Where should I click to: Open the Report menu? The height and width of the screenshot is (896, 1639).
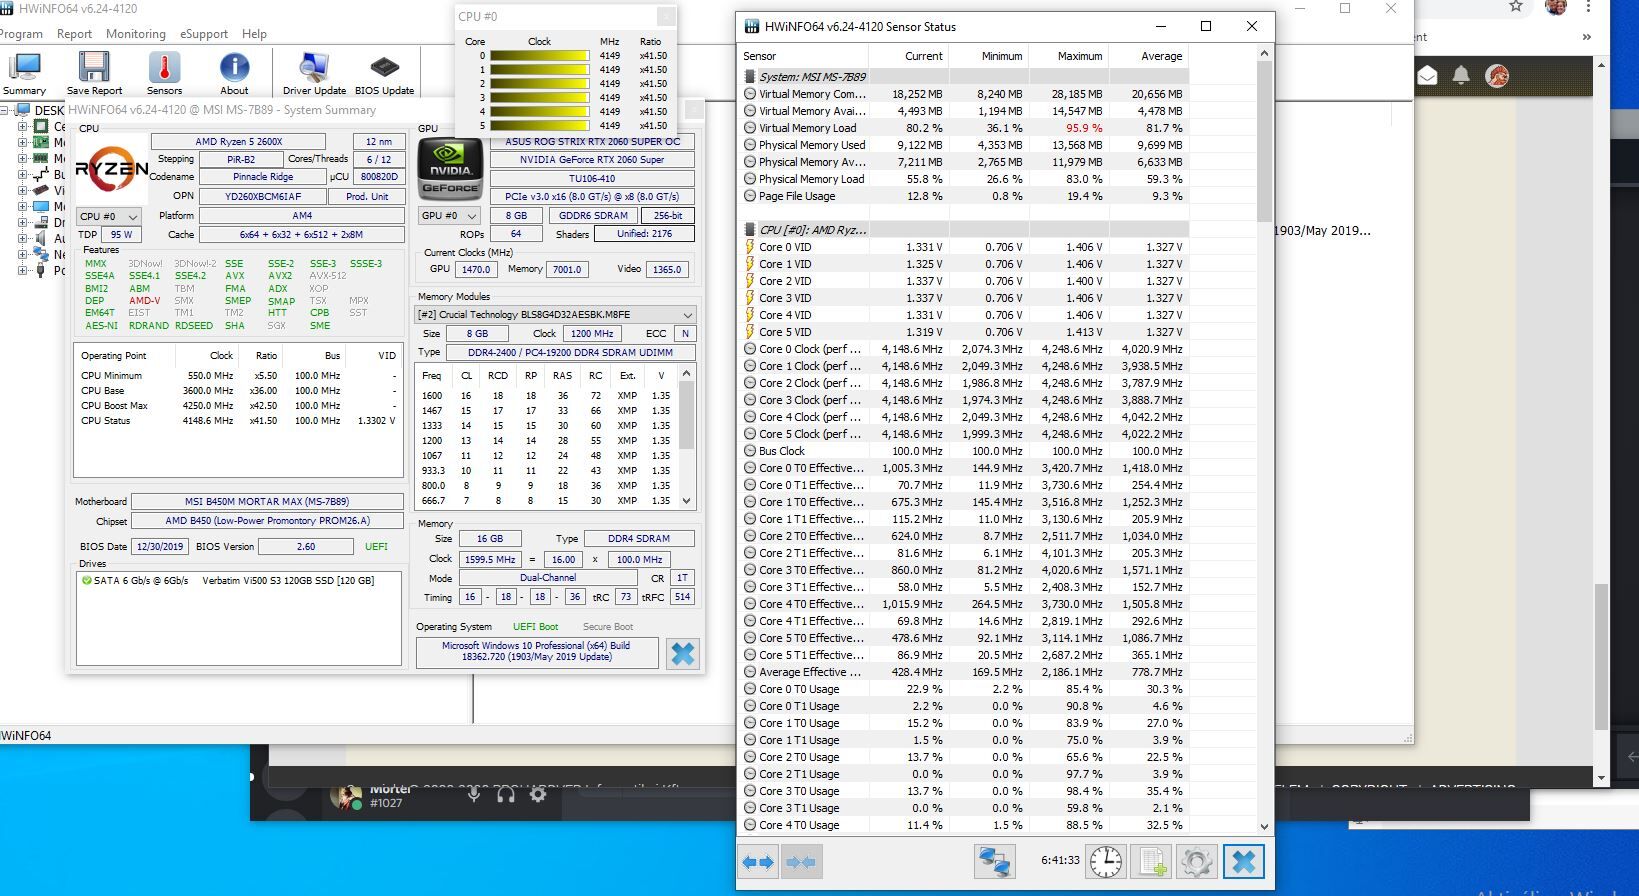[74, 34]
